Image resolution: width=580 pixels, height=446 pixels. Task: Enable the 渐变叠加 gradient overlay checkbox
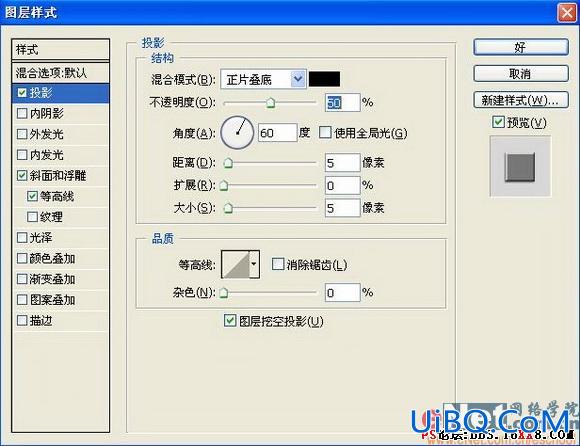click(22, 279)
